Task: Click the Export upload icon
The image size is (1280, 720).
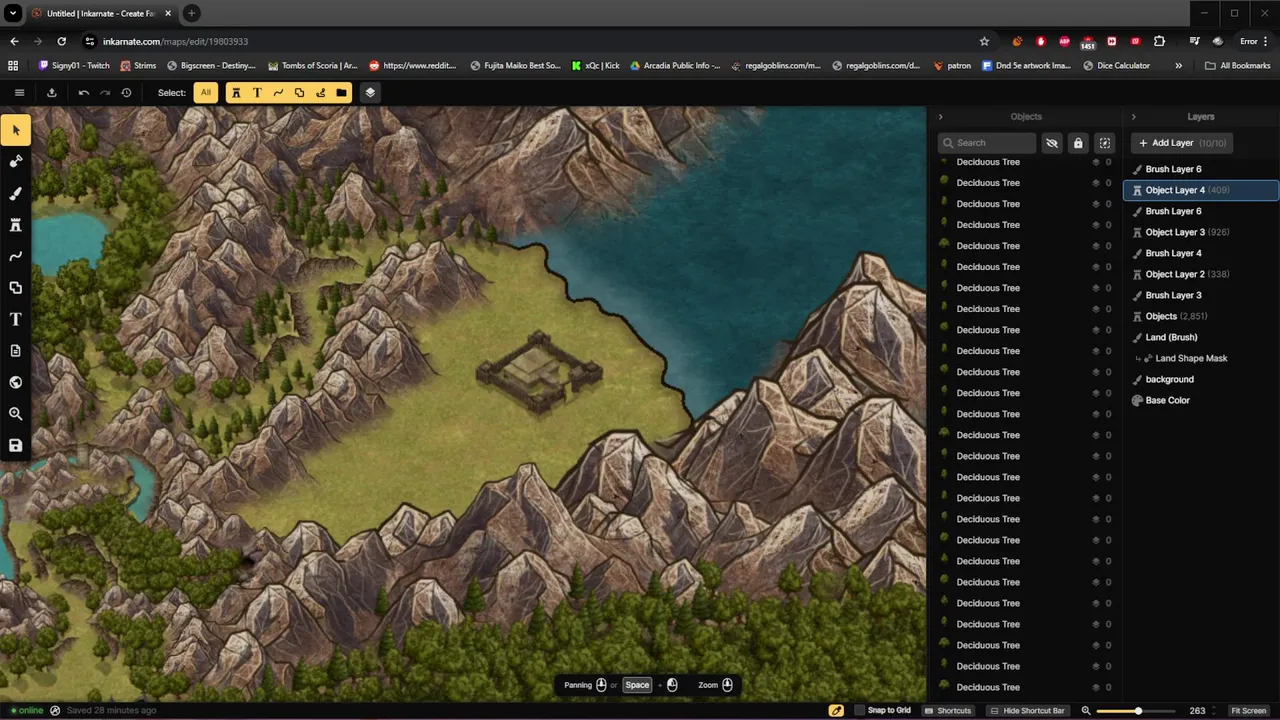Action: point(51,92)
